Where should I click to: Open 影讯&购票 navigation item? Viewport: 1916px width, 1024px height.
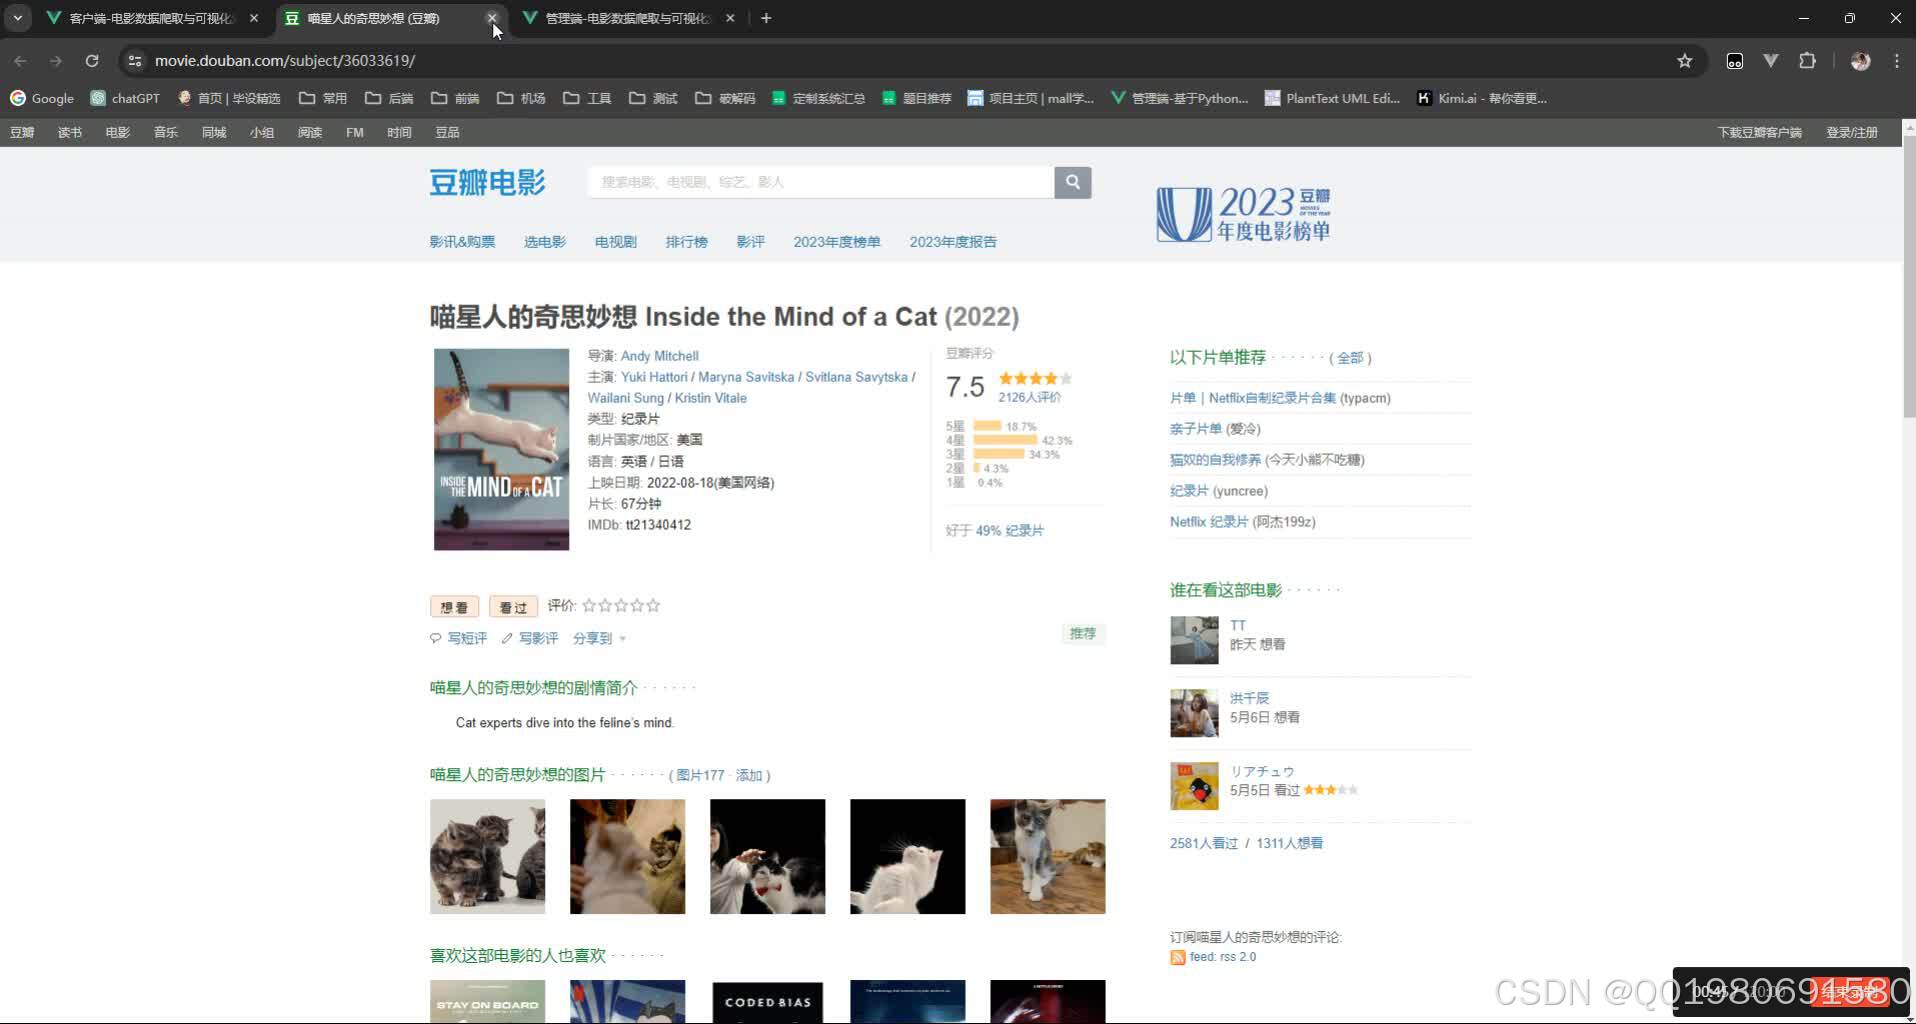pyautogui.click(x=462, y=242)
